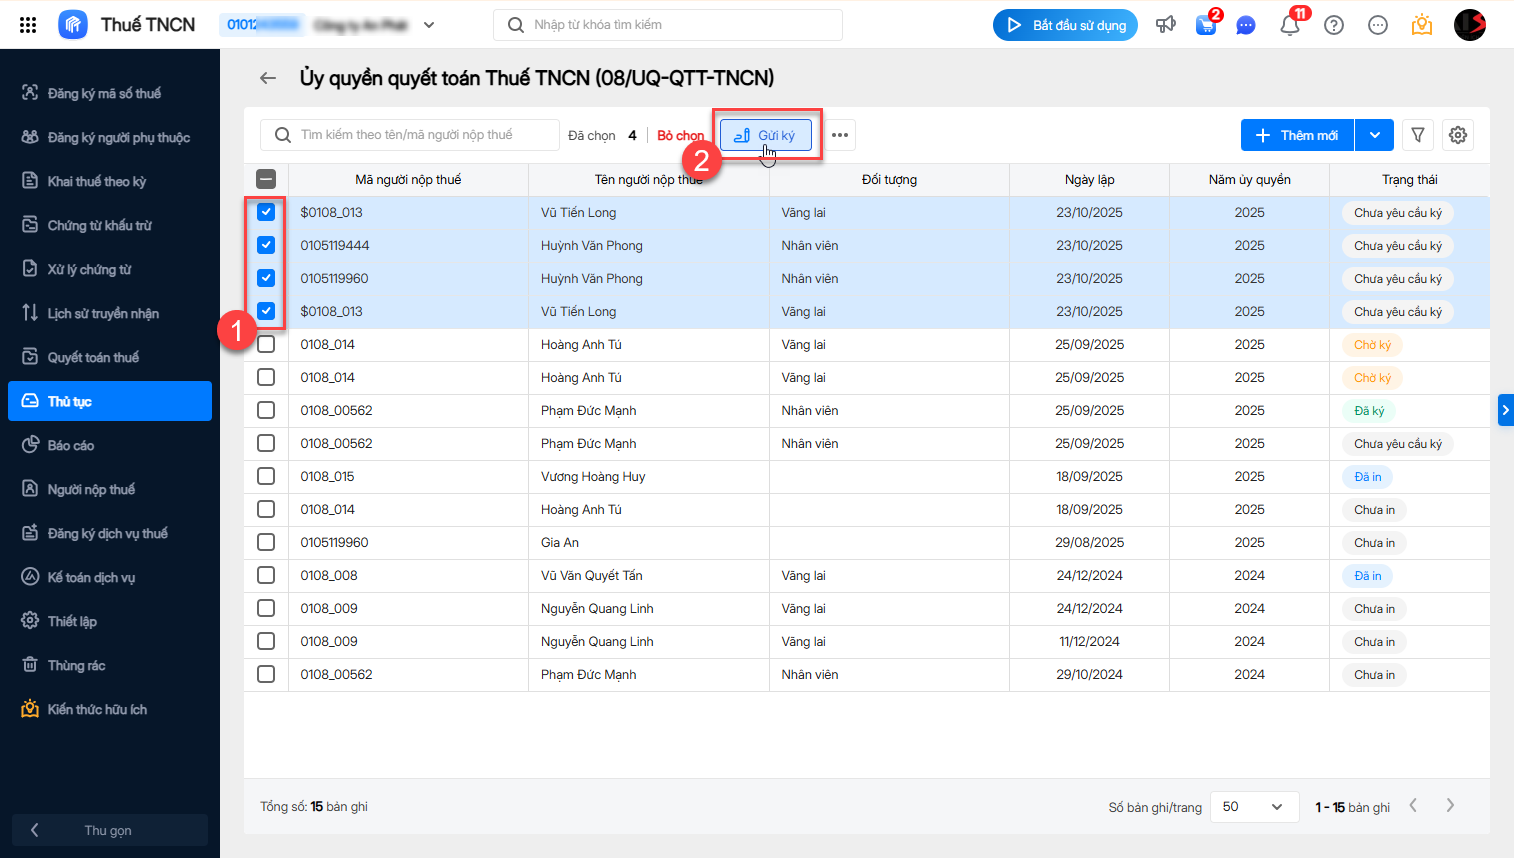Focus the taxpayer name search field
This screenshot has height=858, width=1514.
(x=410, y=135)
